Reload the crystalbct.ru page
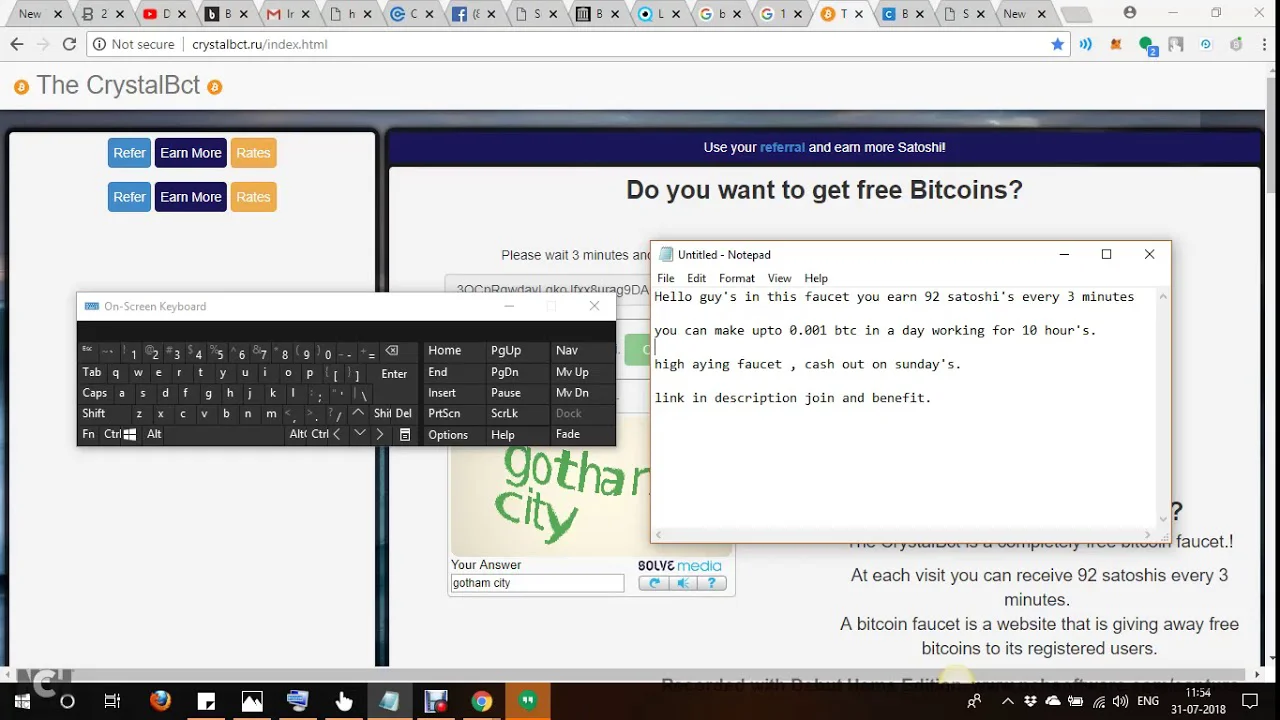The height and width of the screenshot is (720, 1280). point(69,44)
